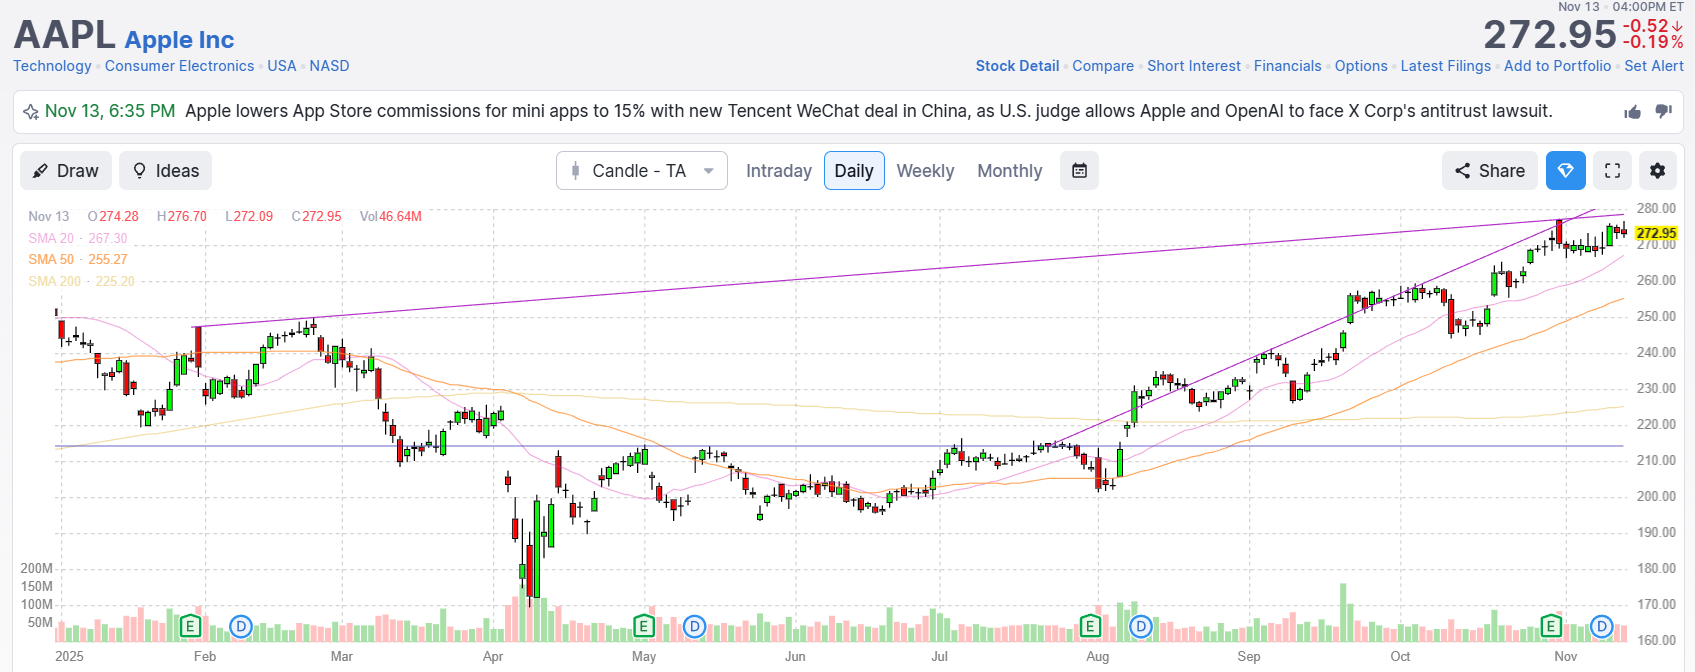The width and height of the screenshot is (1695, 672).
Task: Switch to Intraday timeframe
Action: tap(779, 171)
